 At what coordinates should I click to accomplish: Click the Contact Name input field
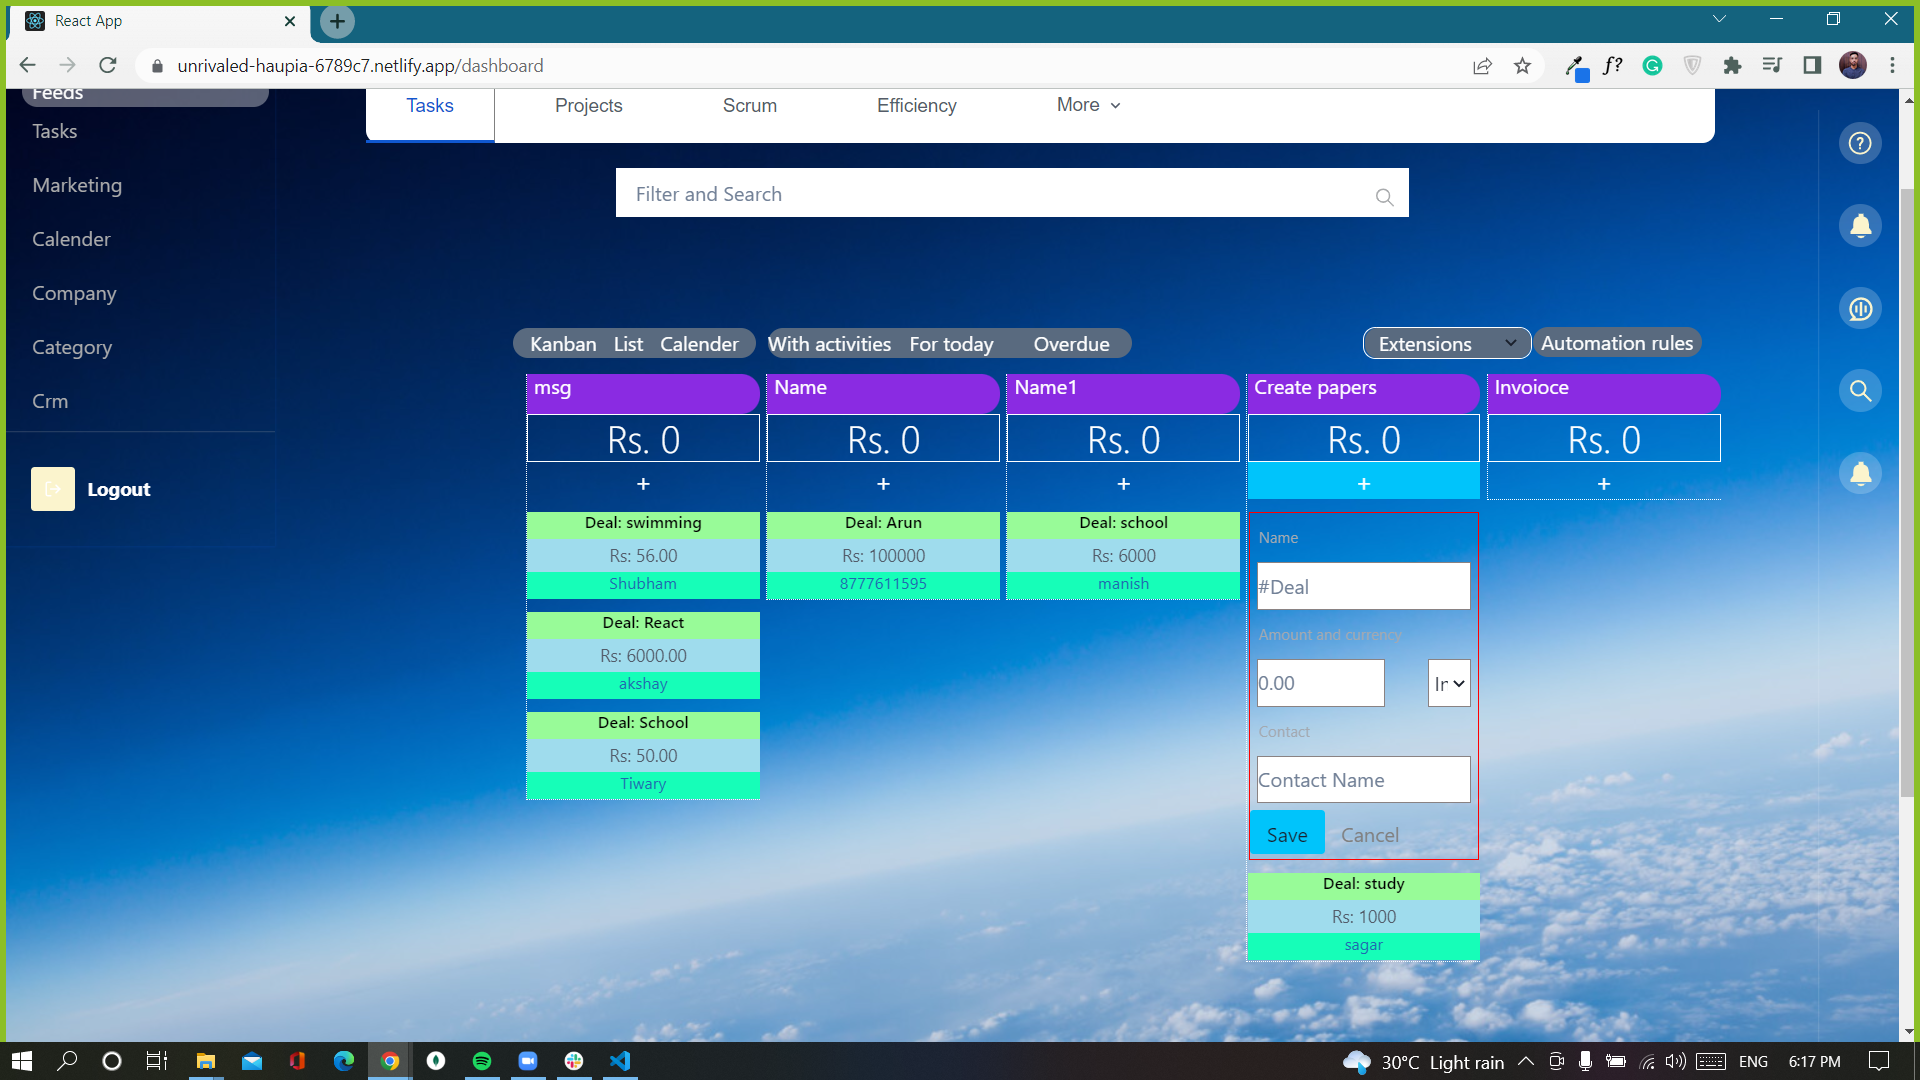point(1363,780)
